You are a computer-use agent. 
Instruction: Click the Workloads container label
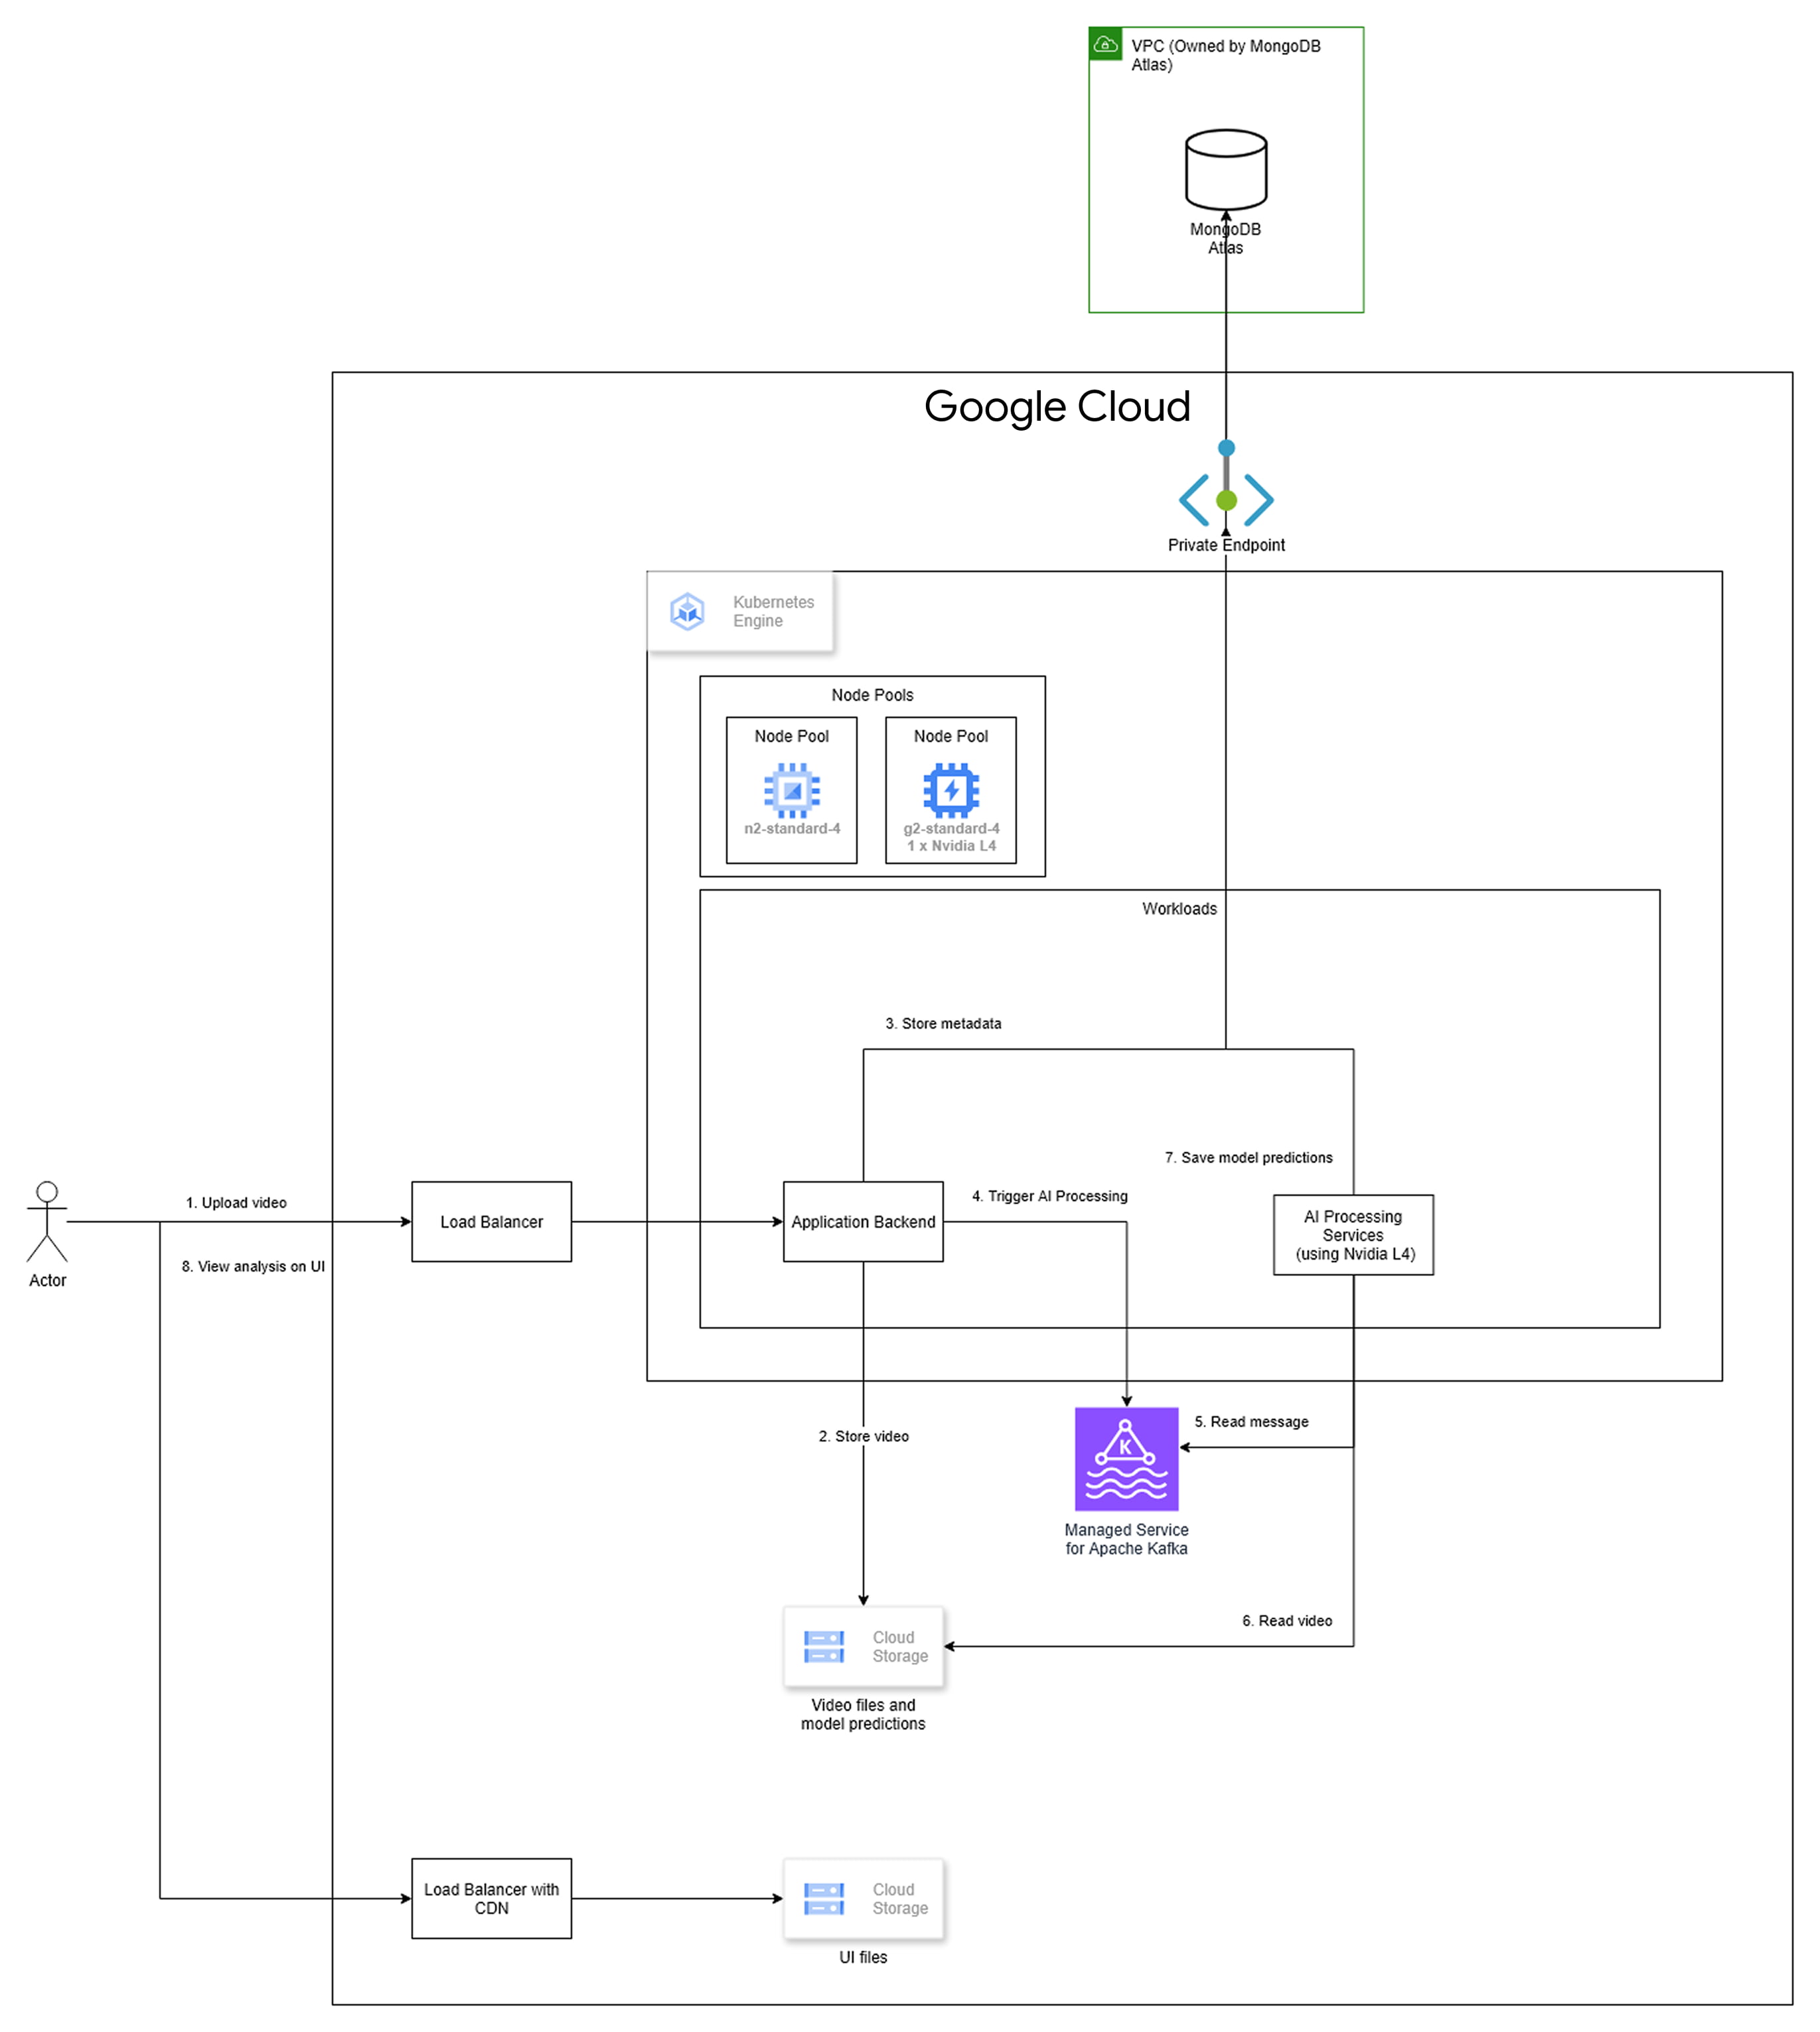point(1180,909)
